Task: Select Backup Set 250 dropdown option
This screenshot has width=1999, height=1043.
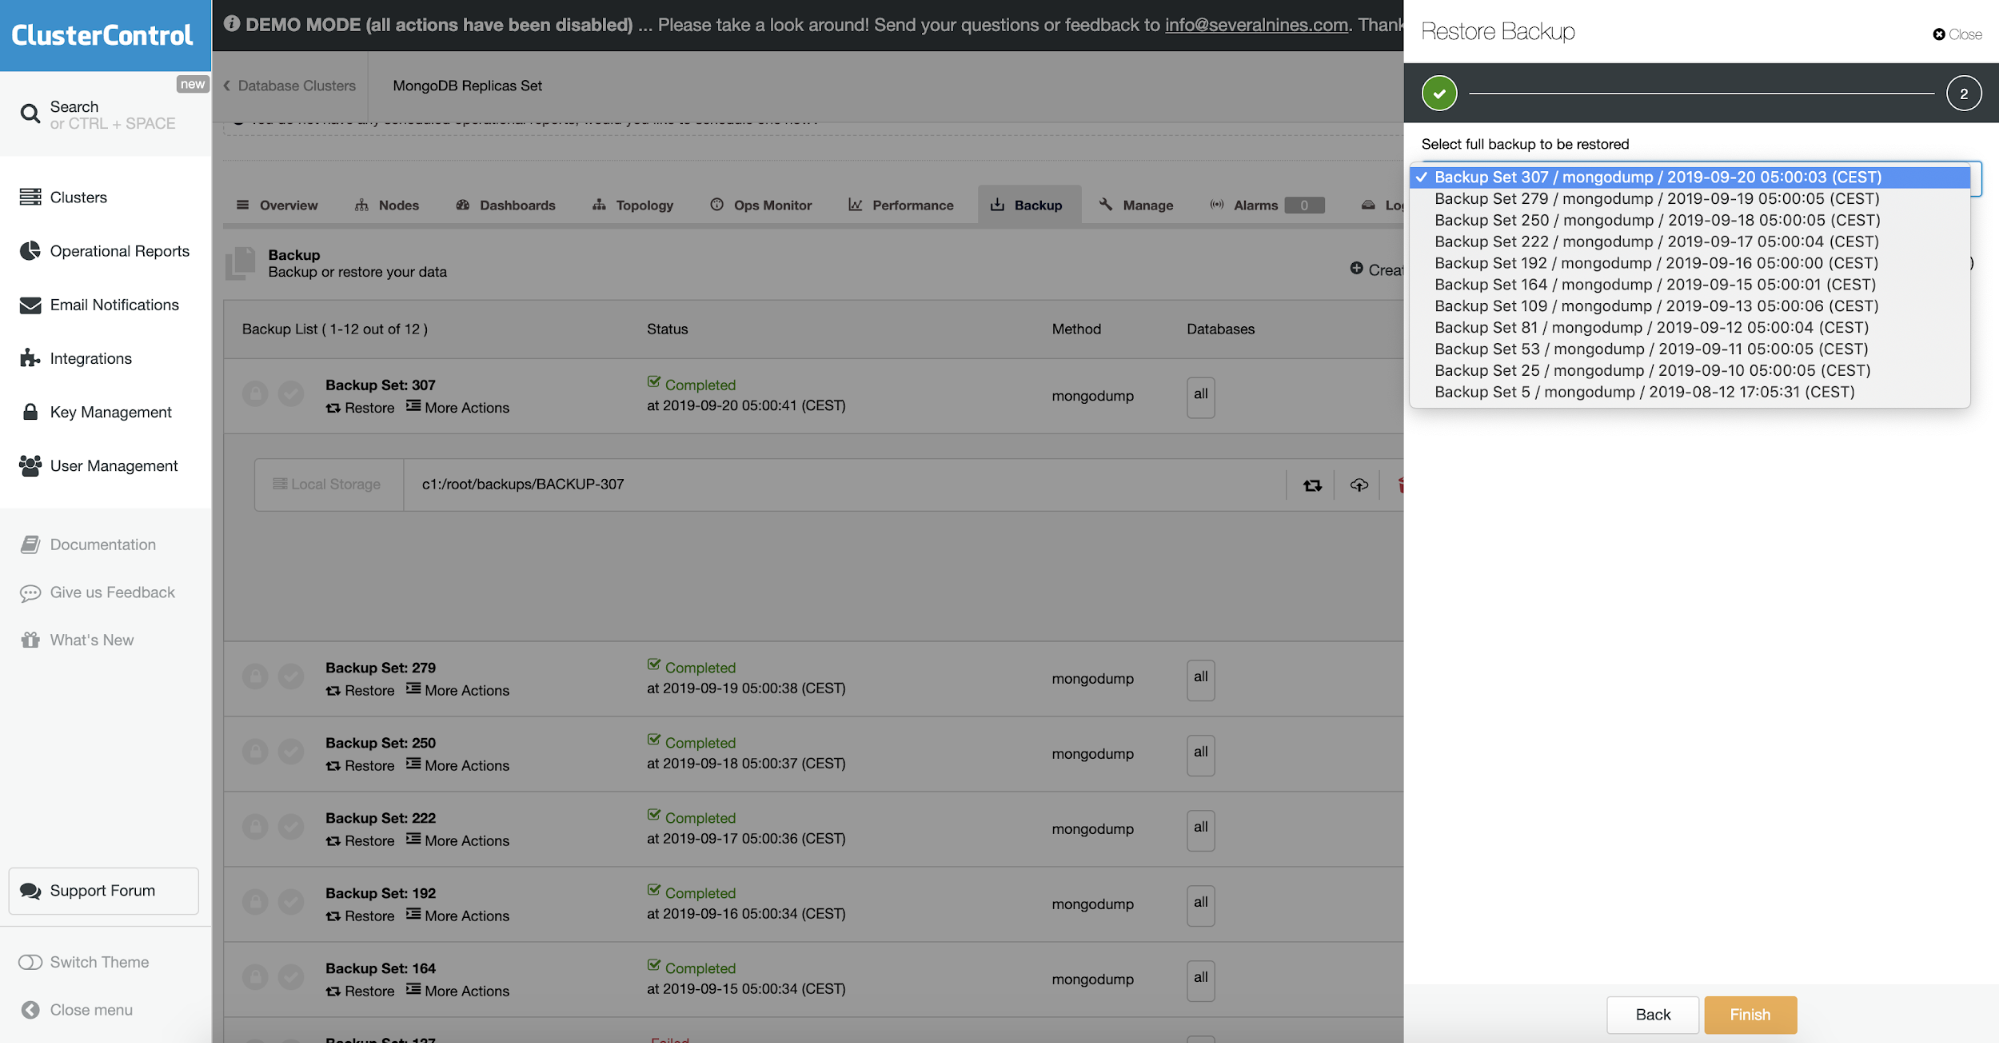Action: (x=1690, y=220)
